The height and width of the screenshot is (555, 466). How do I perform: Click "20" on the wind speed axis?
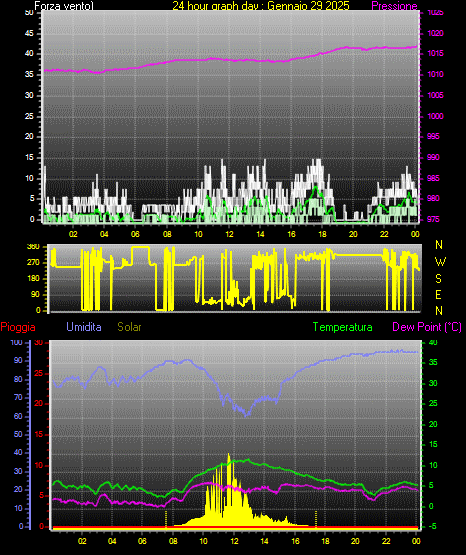[x=29, y=136]
